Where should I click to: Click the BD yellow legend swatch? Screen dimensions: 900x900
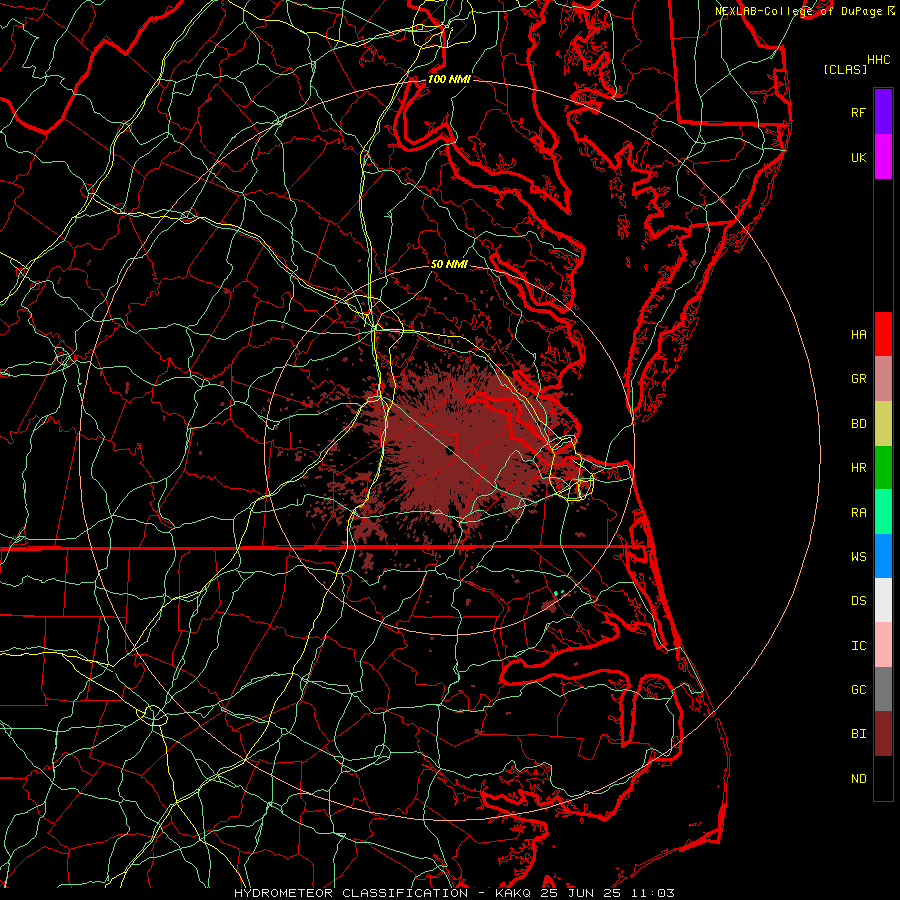click(x=883, y=424)
